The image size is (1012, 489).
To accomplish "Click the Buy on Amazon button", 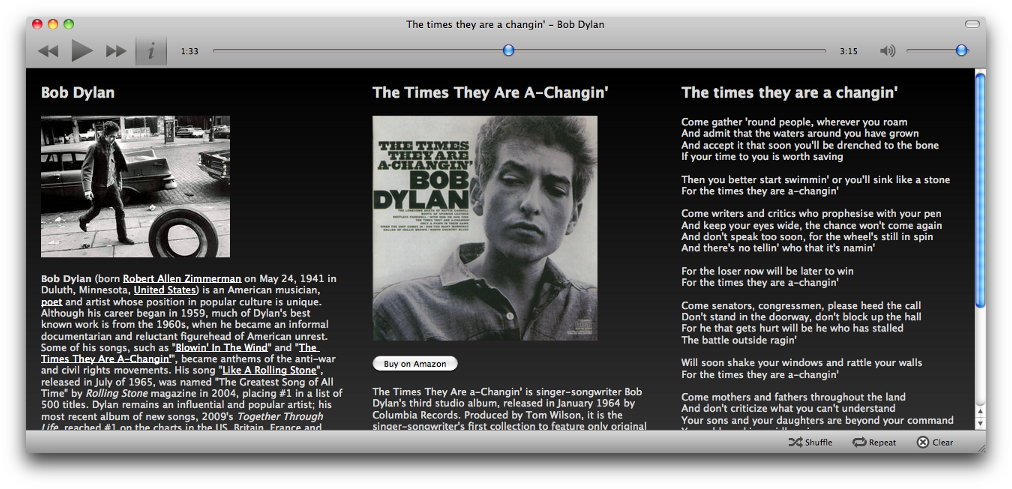I will [x=415, y=364].
